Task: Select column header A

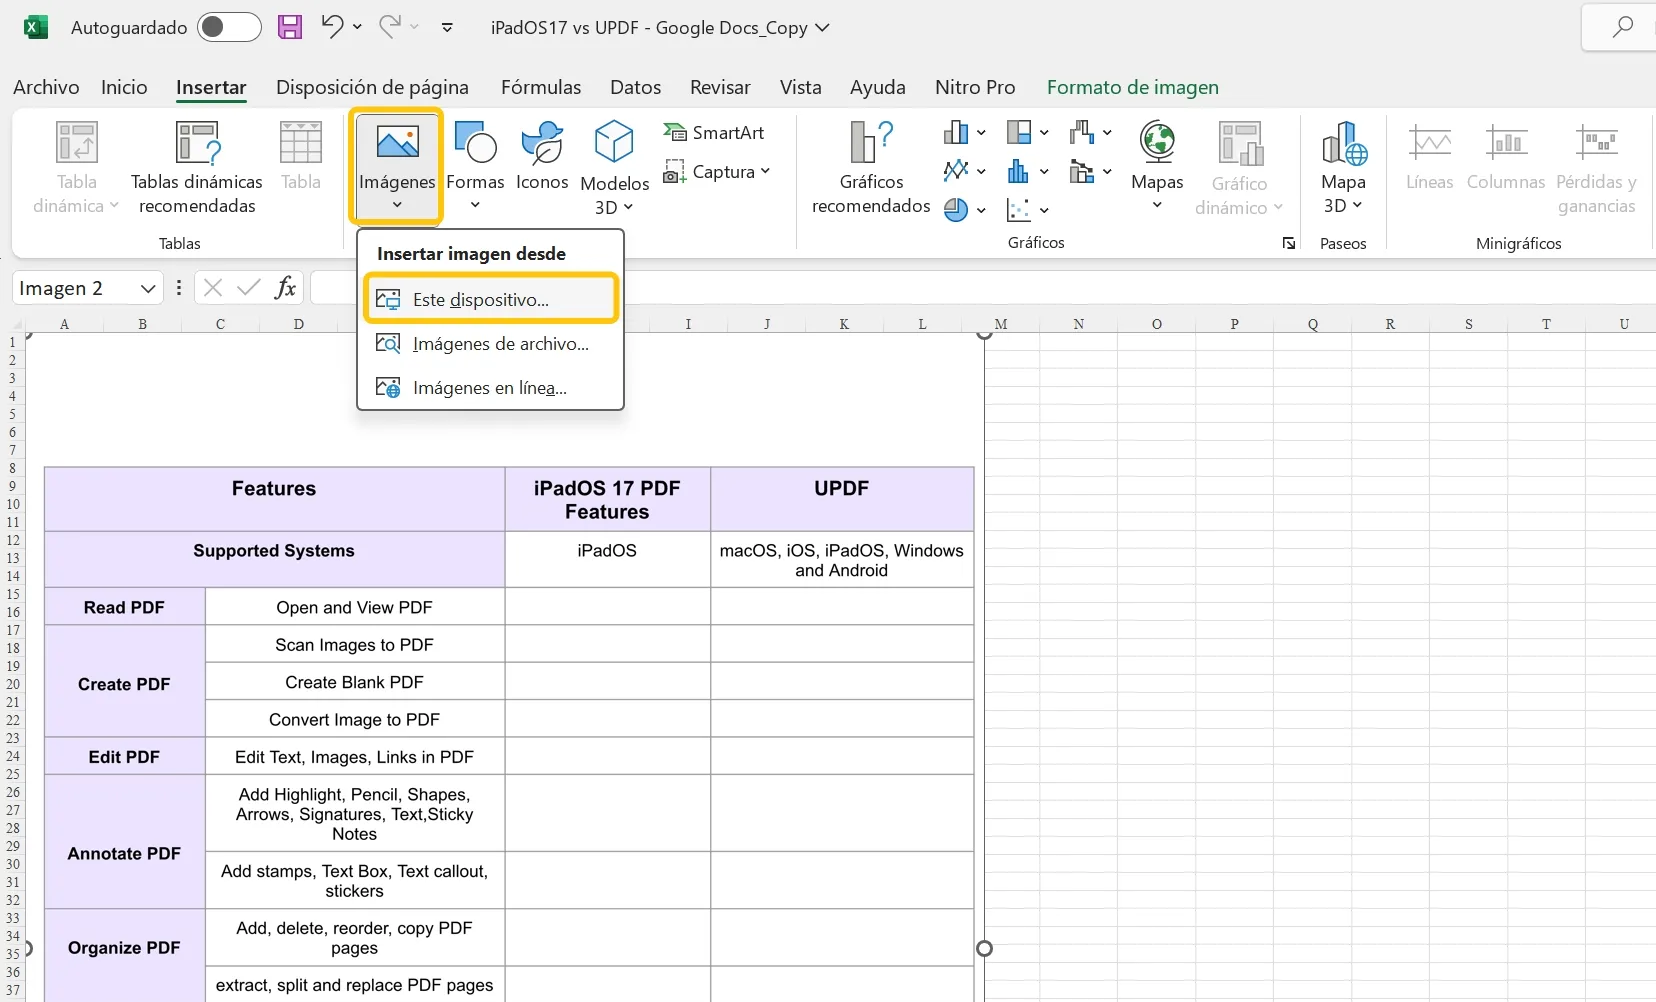Action: click(x=65, y=324)
